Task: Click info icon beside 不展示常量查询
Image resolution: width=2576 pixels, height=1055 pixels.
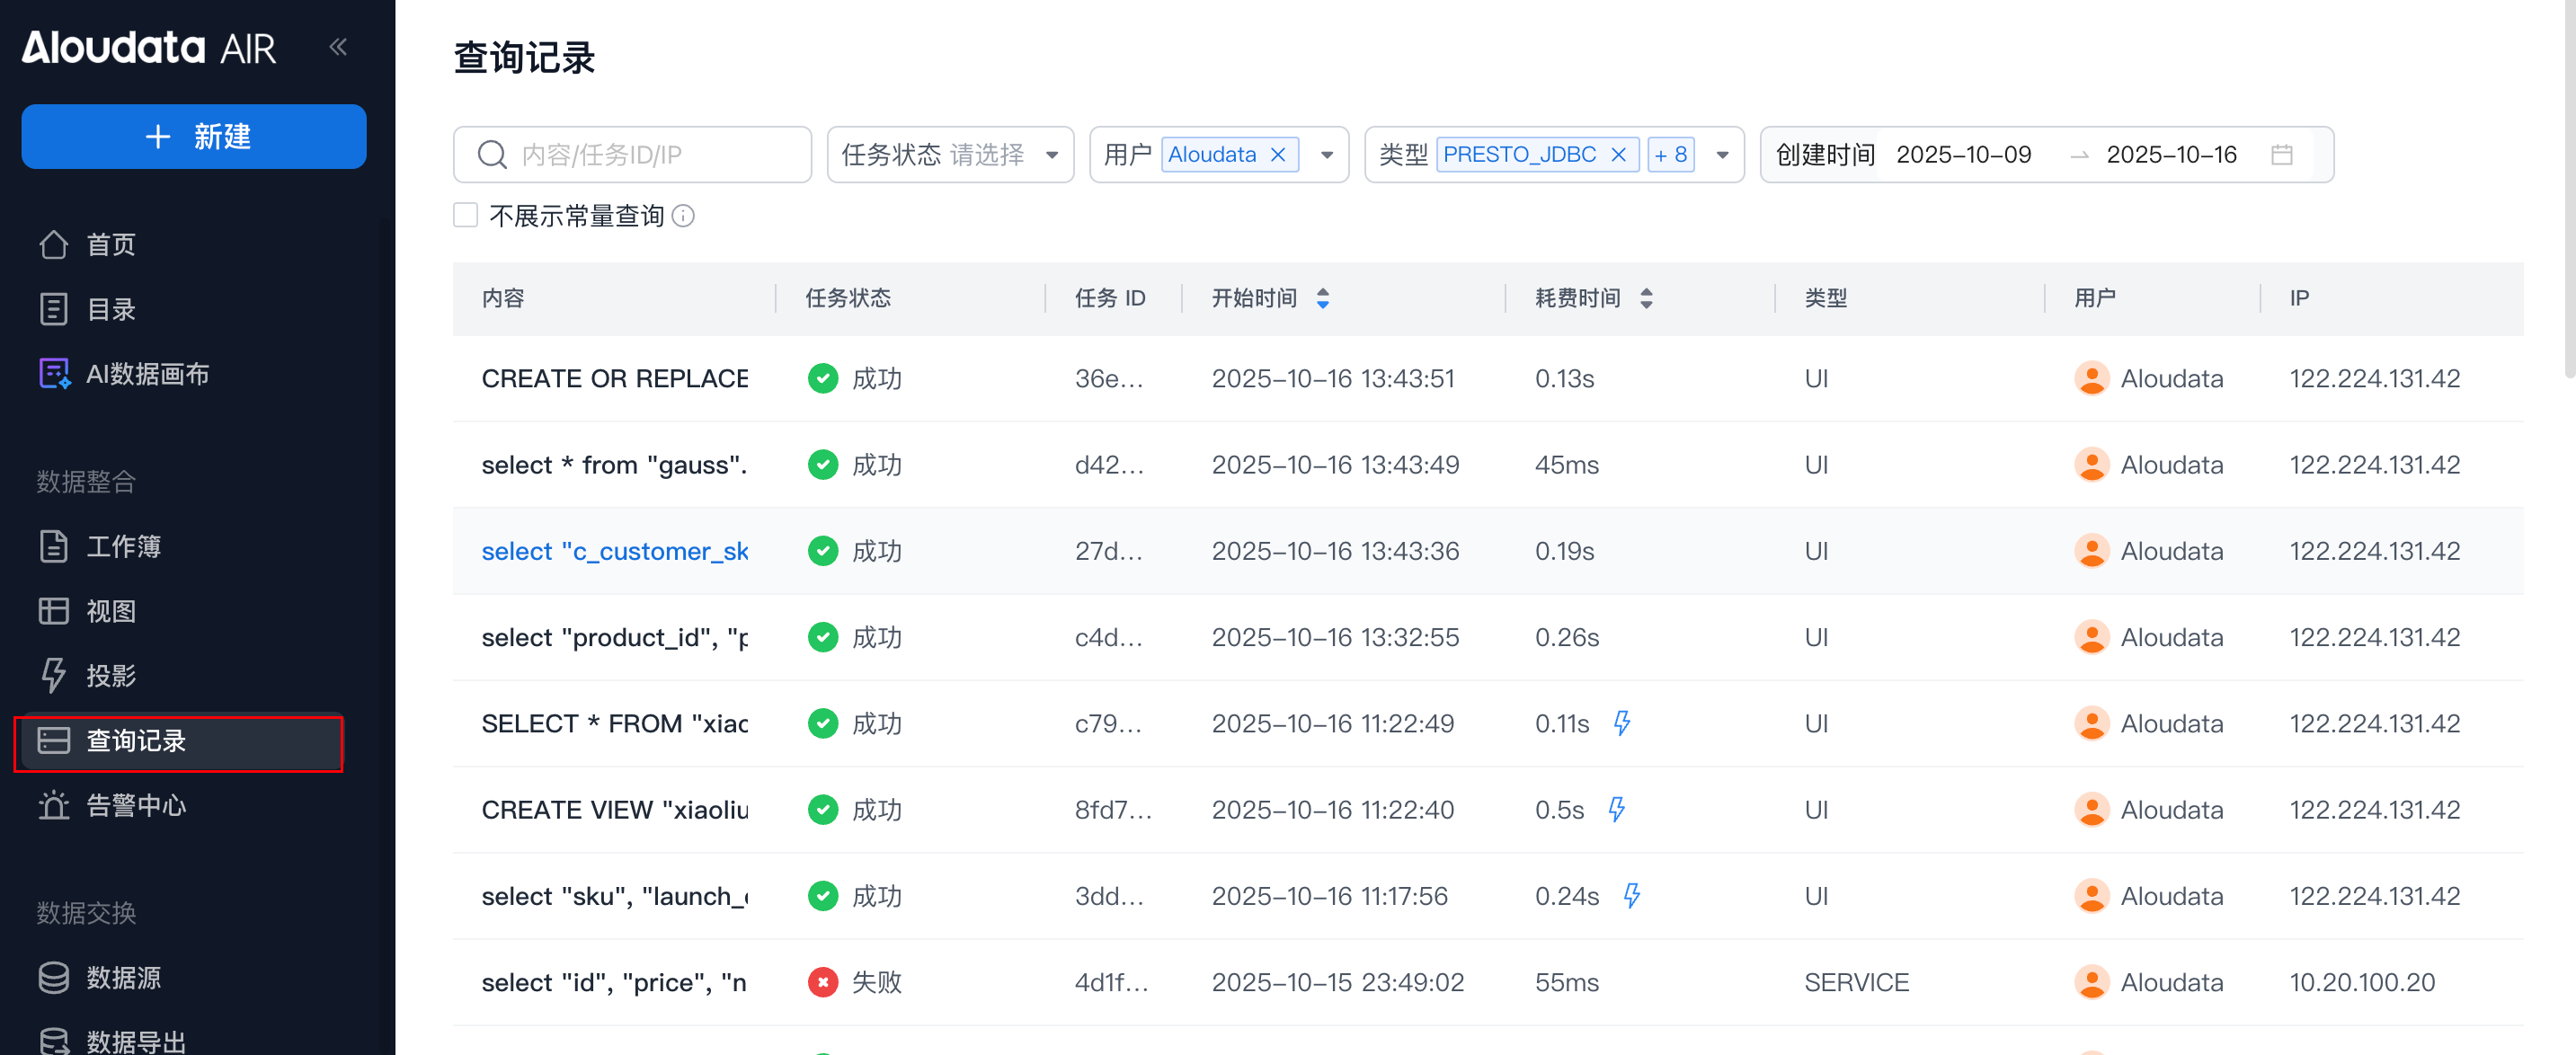Action: pyautogui.click(x=683, y=216)
